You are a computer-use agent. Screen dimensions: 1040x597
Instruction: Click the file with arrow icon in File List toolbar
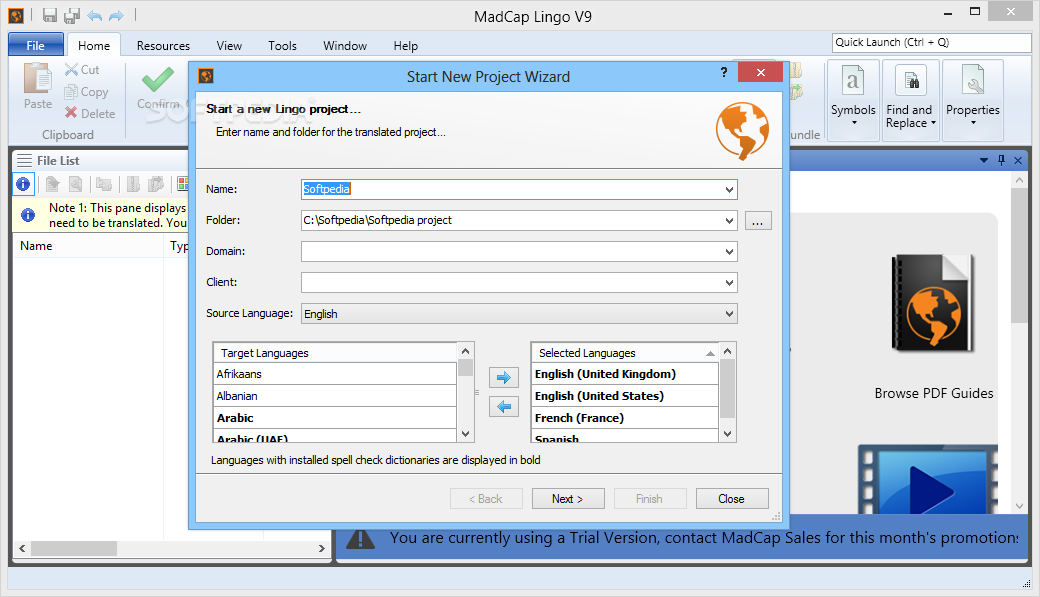pyautogui.click(x=156, y=184)
